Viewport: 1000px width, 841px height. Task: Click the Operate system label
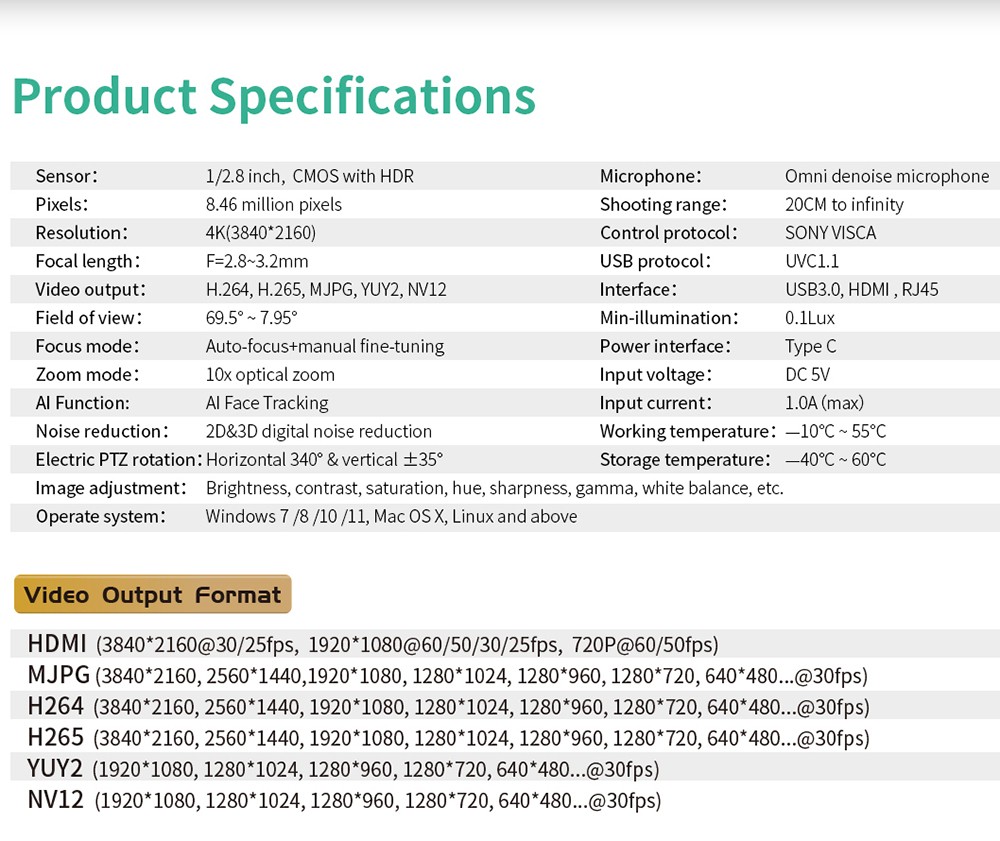(100, 517)
